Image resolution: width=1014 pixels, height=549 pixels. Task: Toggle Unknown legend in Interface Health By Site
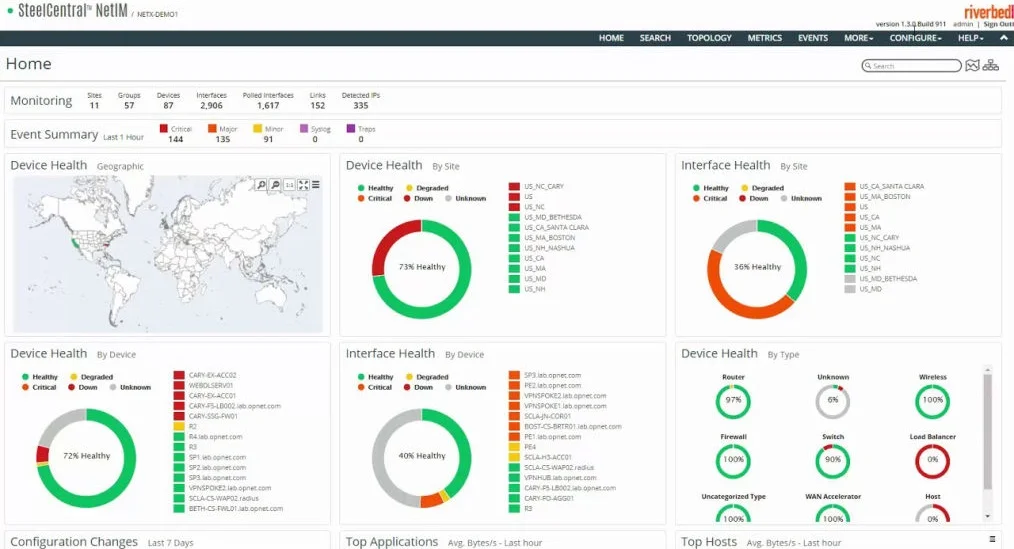tap(801, 199)
